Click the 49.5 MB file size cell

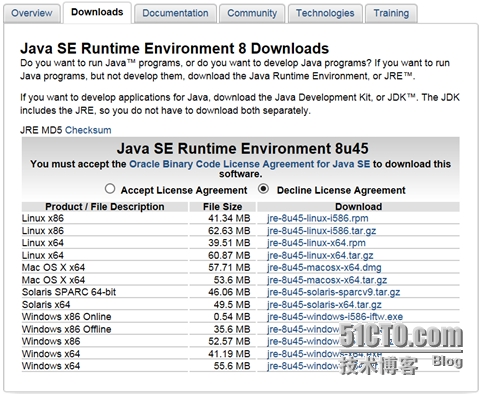point(232,305)
